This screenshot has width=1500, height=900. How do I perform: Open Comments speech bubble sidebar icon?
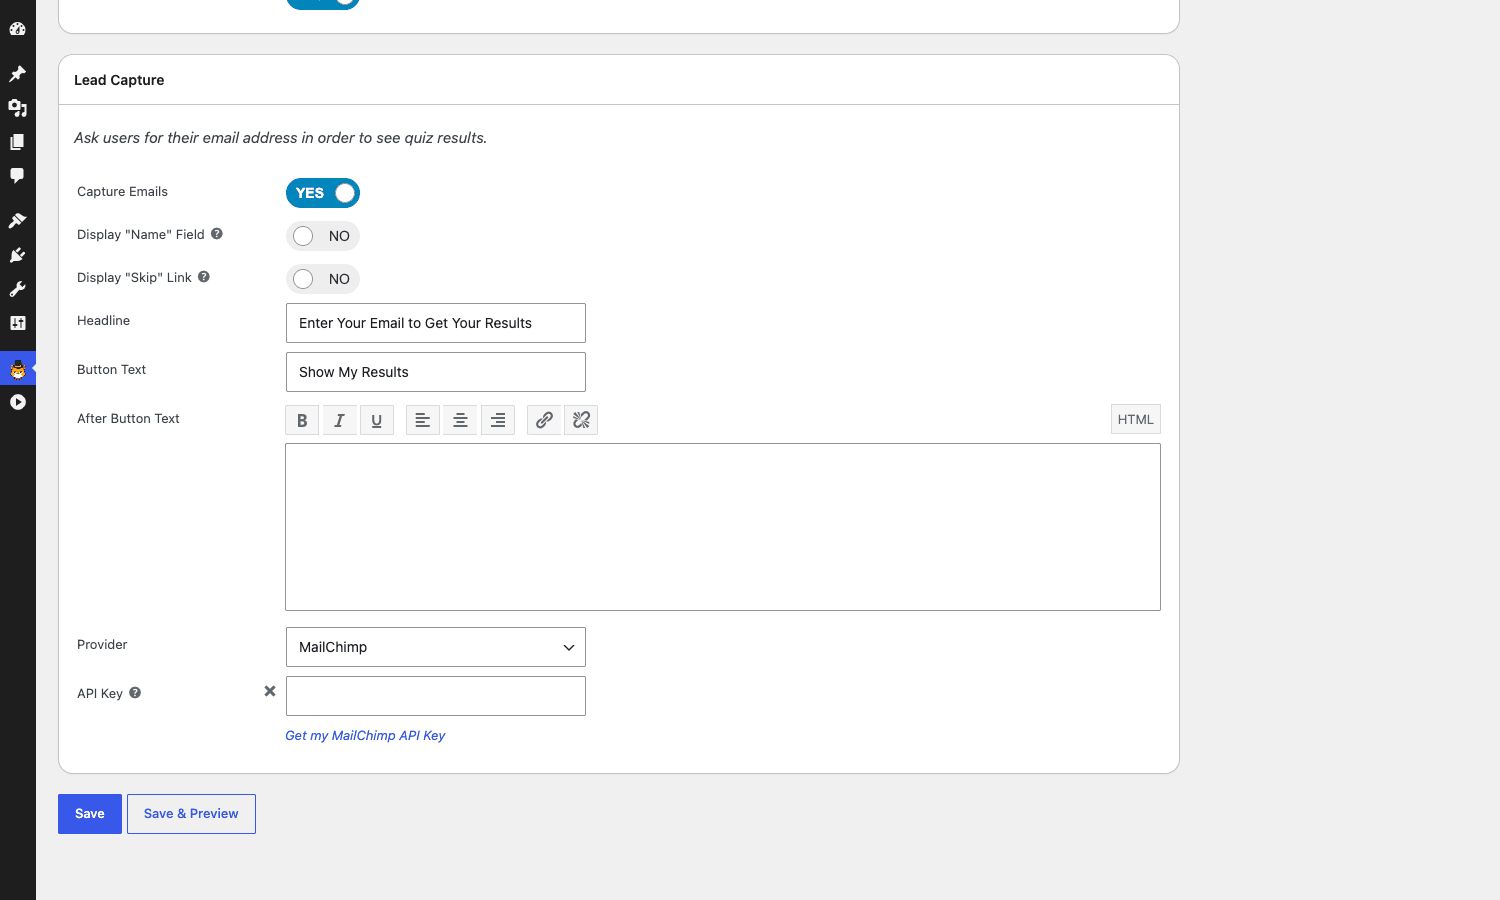(x=17, y=175)
